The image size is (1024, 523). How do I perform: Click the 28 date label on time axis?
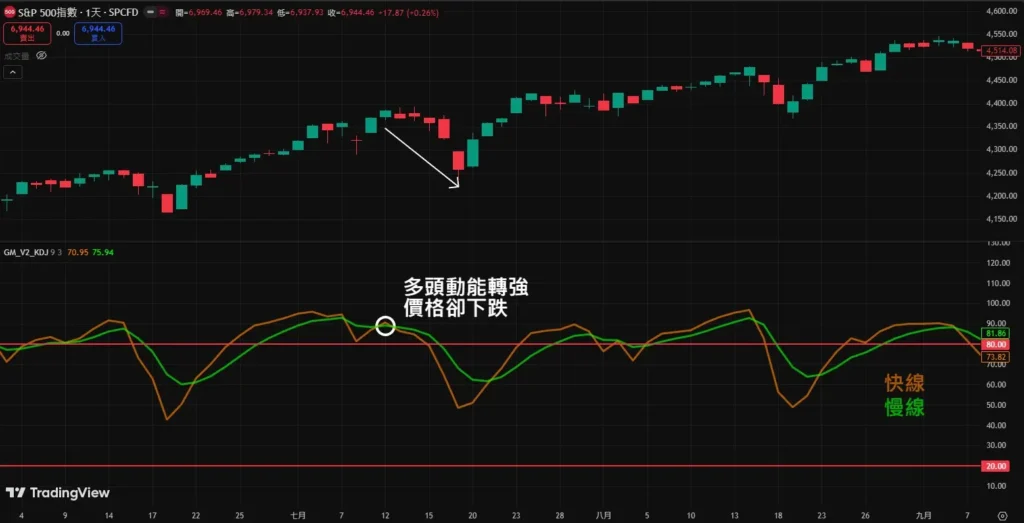pos(560,515)
